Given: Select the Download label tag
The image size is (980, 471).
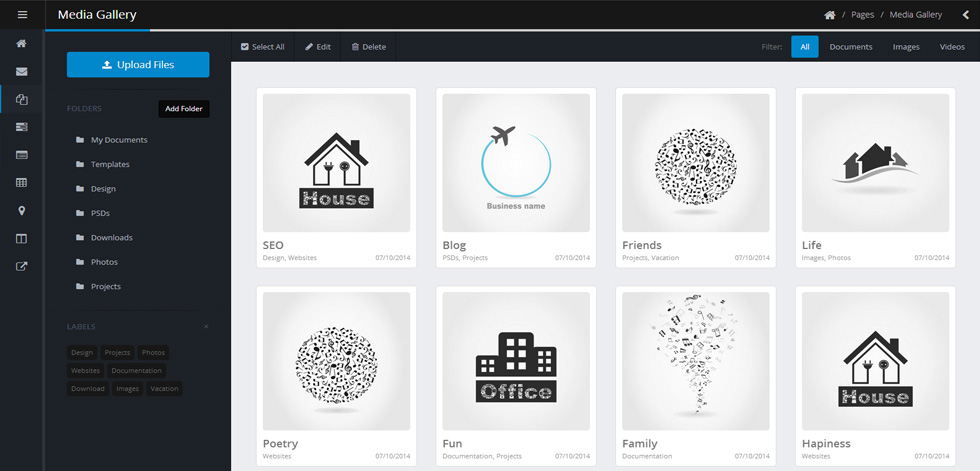Looking at the screenshot, I should pyautogui.click(x=88, y=389).
